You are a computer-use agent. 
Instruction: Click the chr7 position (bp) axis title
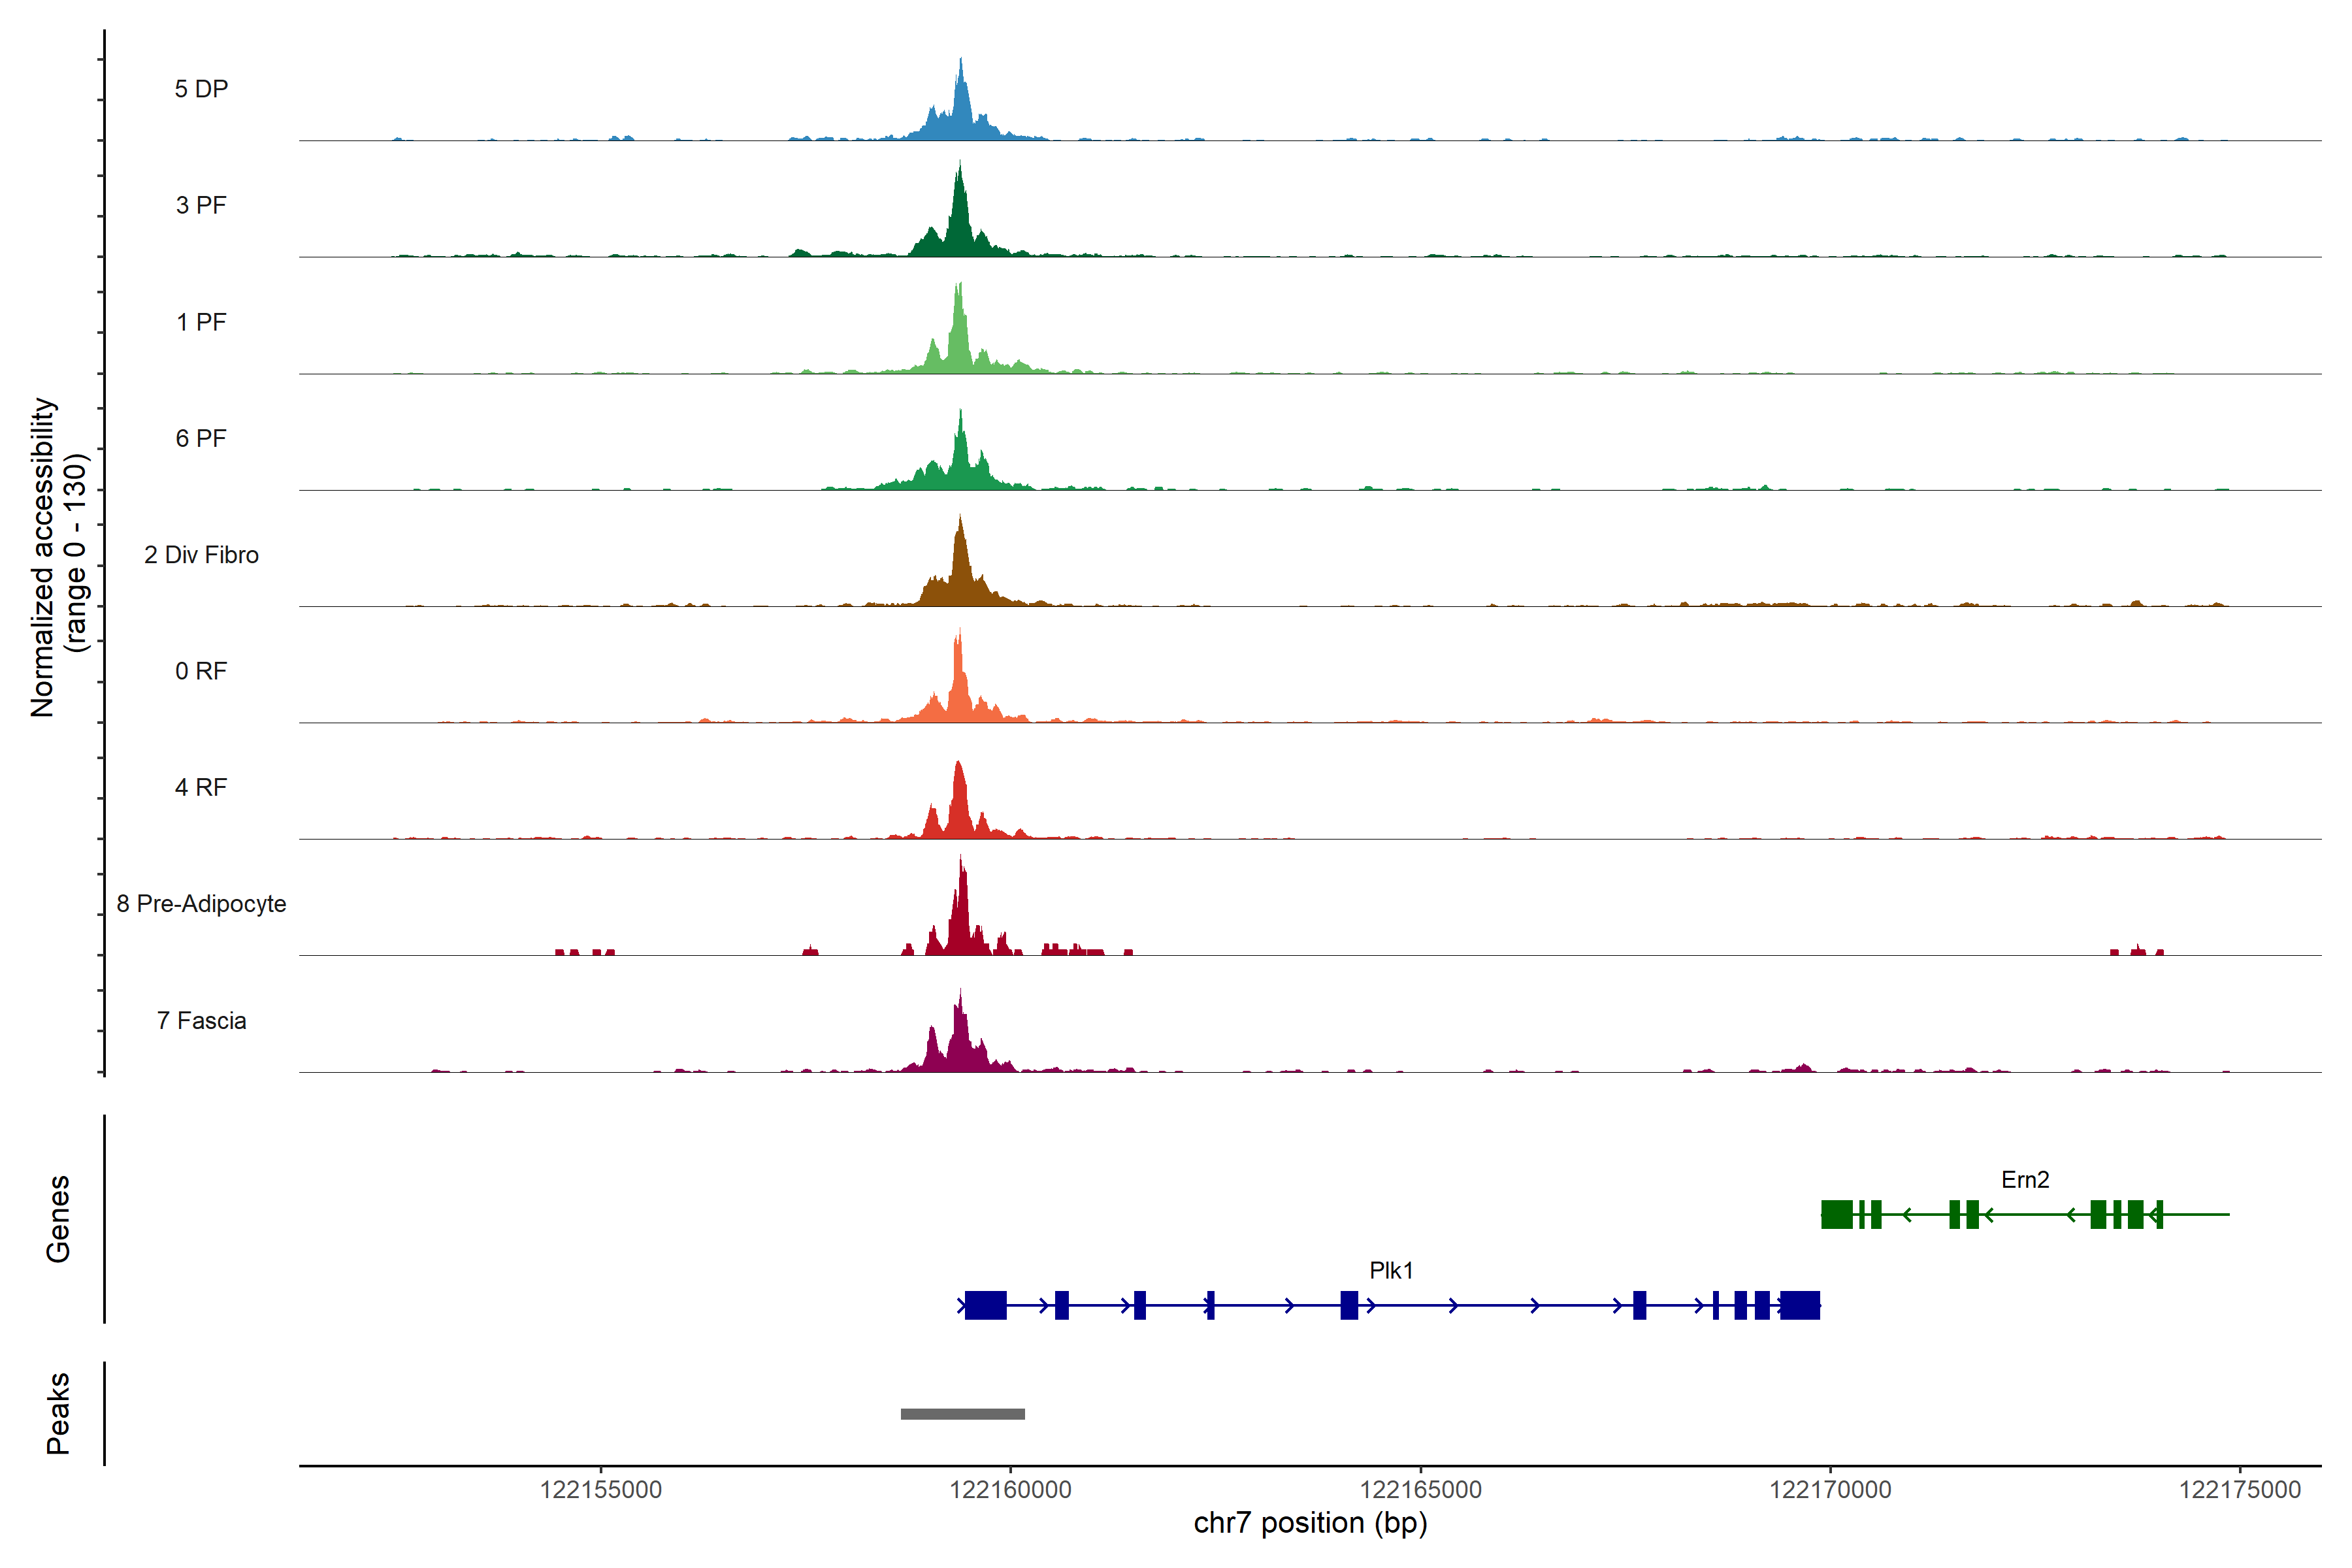(1310, 1523)
